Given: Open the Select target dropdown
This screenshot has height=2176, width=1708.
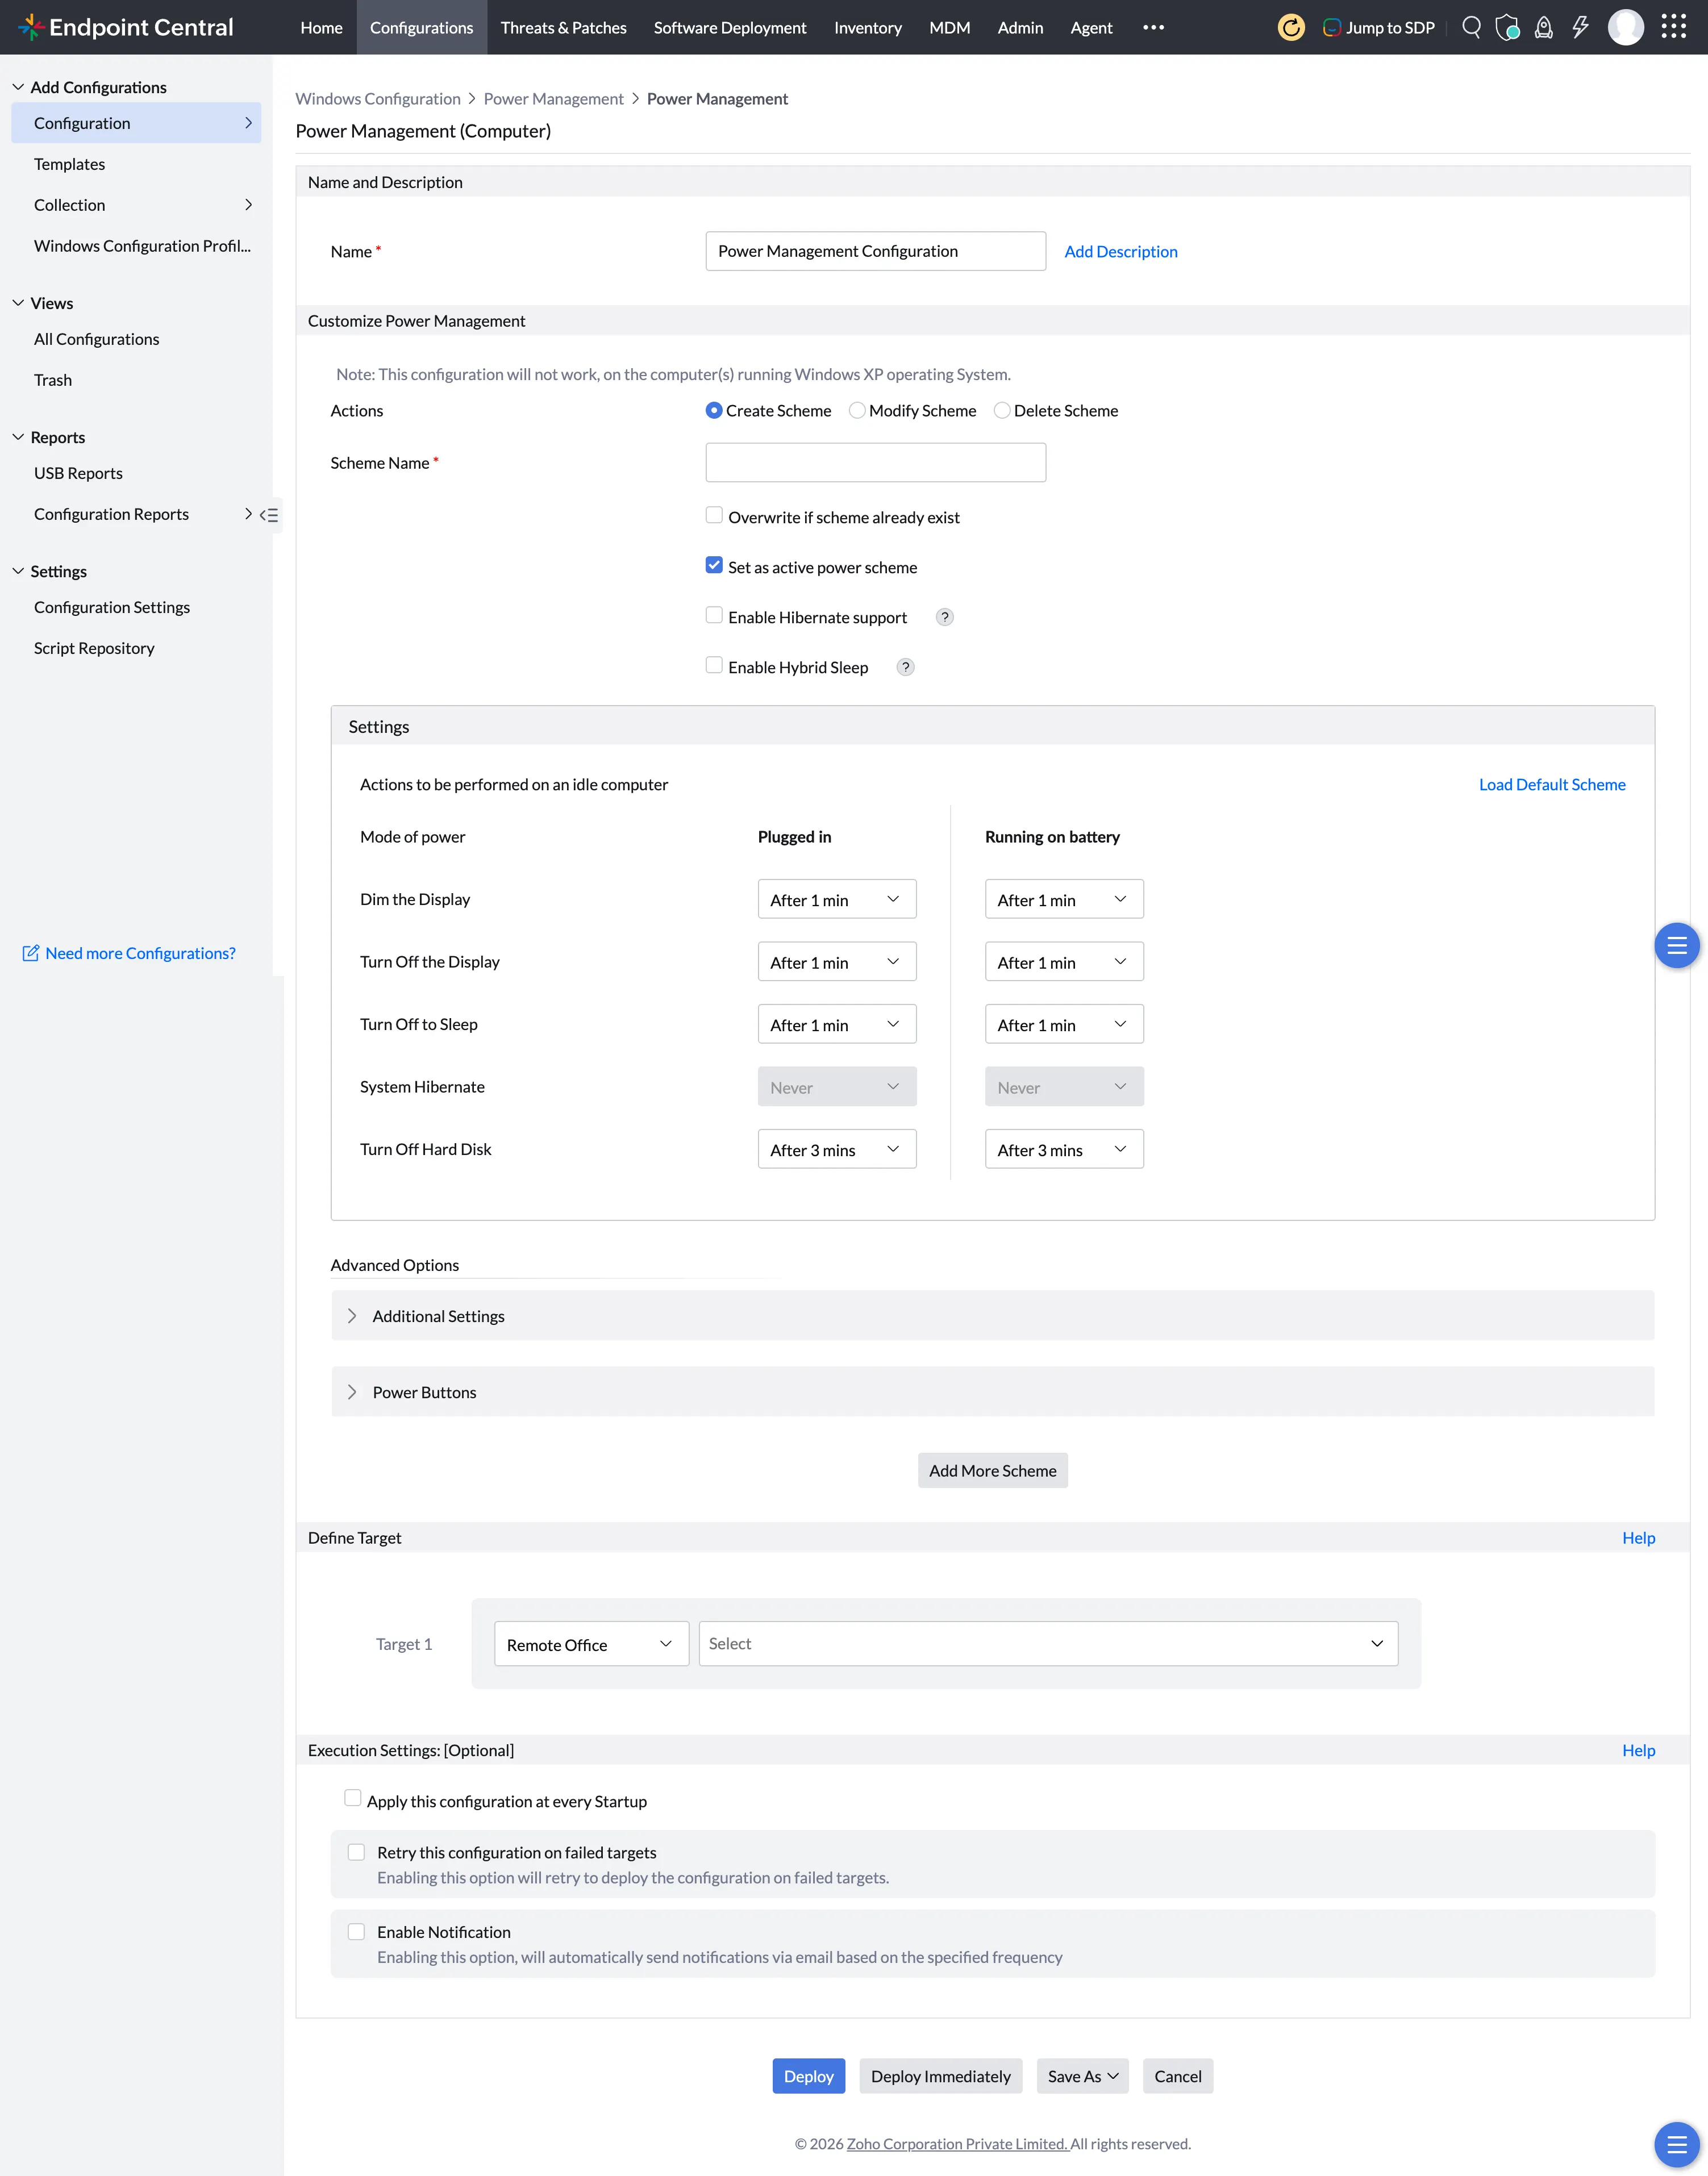Looking at the screenshot, I should click(1048, 1644).
